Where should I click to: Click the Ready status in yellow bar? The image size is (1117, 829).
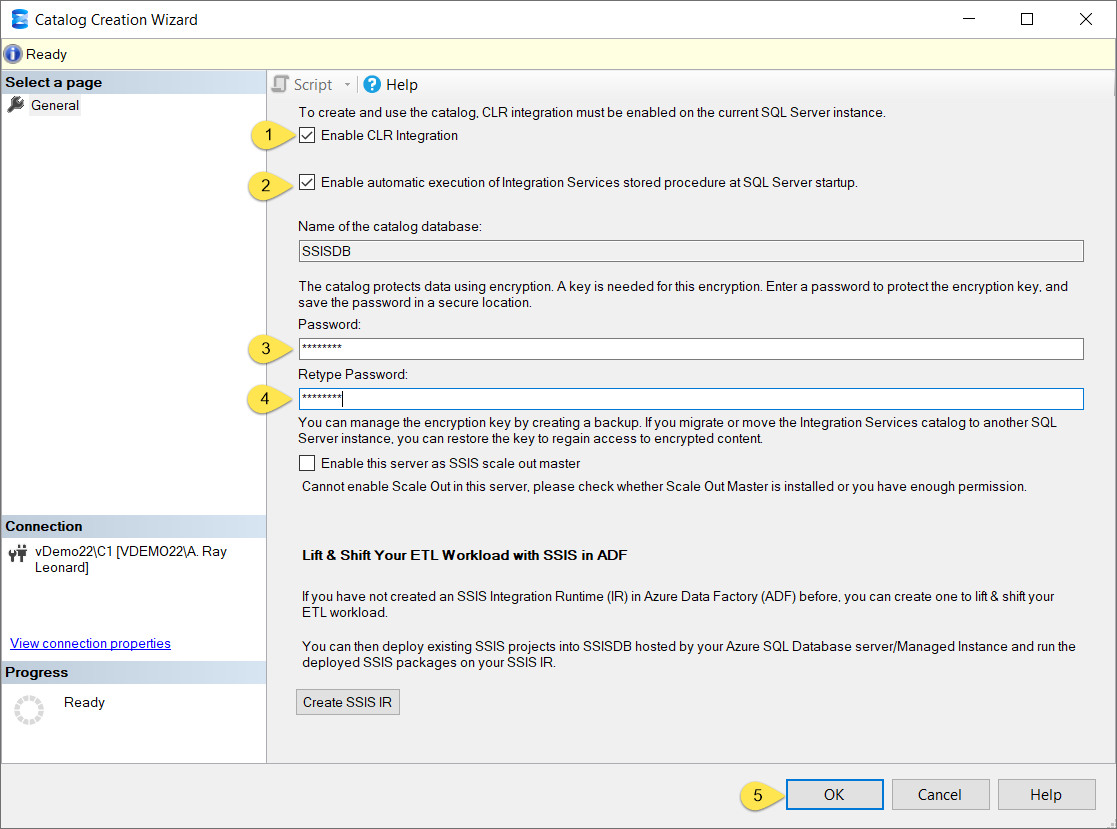pos(46,54)
